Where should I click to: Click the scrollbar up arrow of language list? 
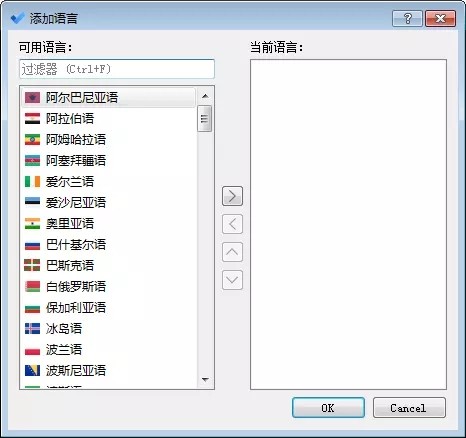point(205,96)
